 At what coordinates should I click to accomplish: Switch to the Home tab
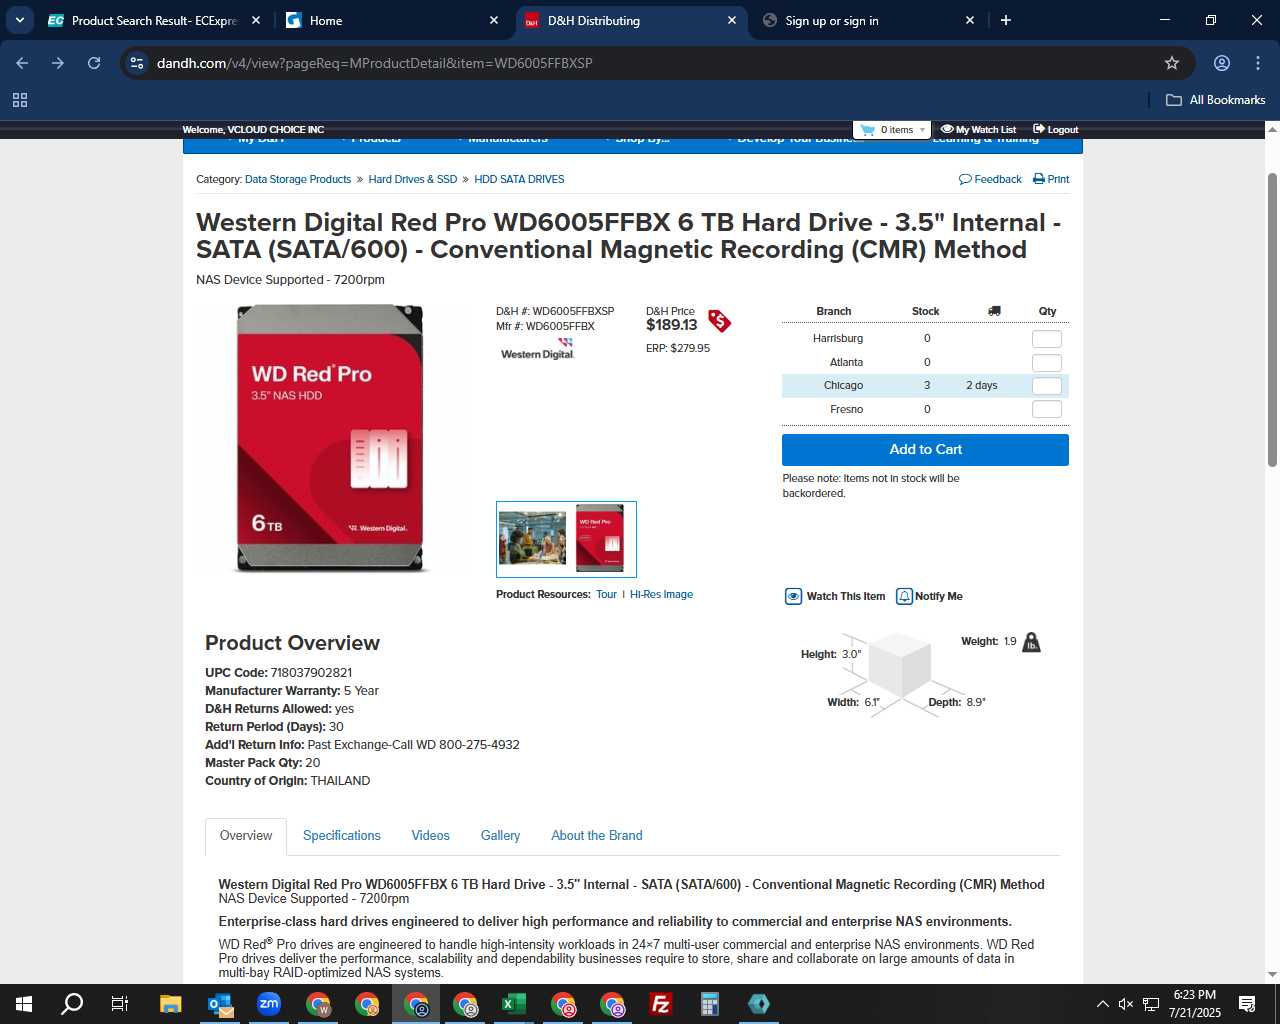tap(390, 20)
